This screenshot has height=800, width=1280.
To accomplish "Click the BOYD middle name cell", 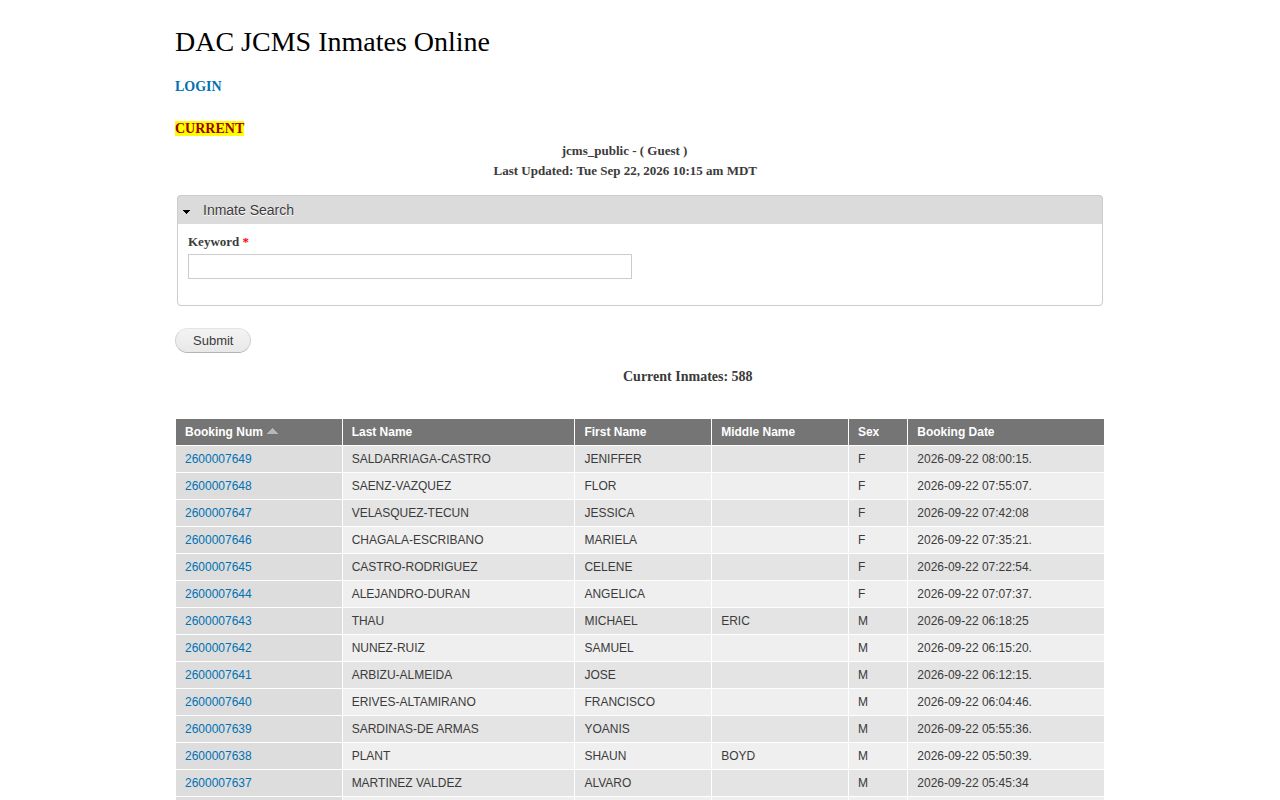I will [780, 756].
